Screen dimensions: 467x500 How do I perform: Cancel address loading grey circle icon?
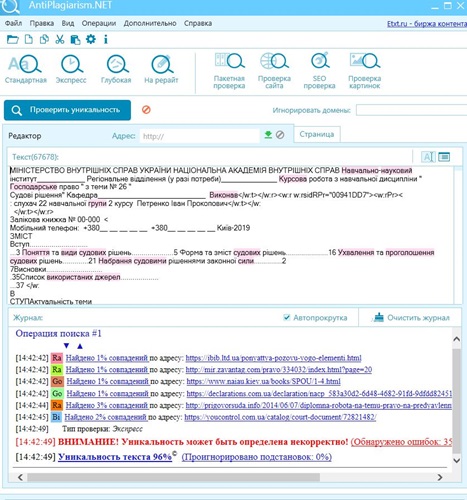[280, 135]
